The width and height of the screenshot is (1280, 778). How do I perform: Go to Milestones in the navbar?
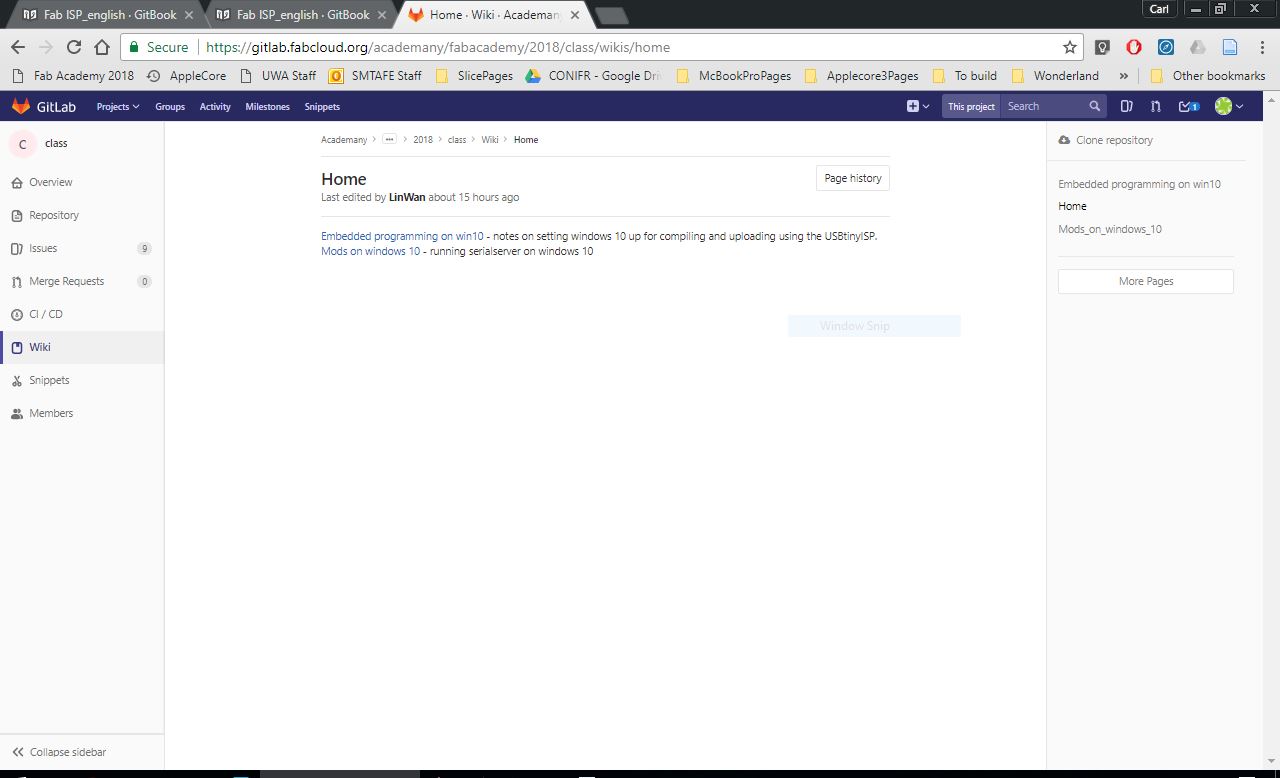coord(268,107)
